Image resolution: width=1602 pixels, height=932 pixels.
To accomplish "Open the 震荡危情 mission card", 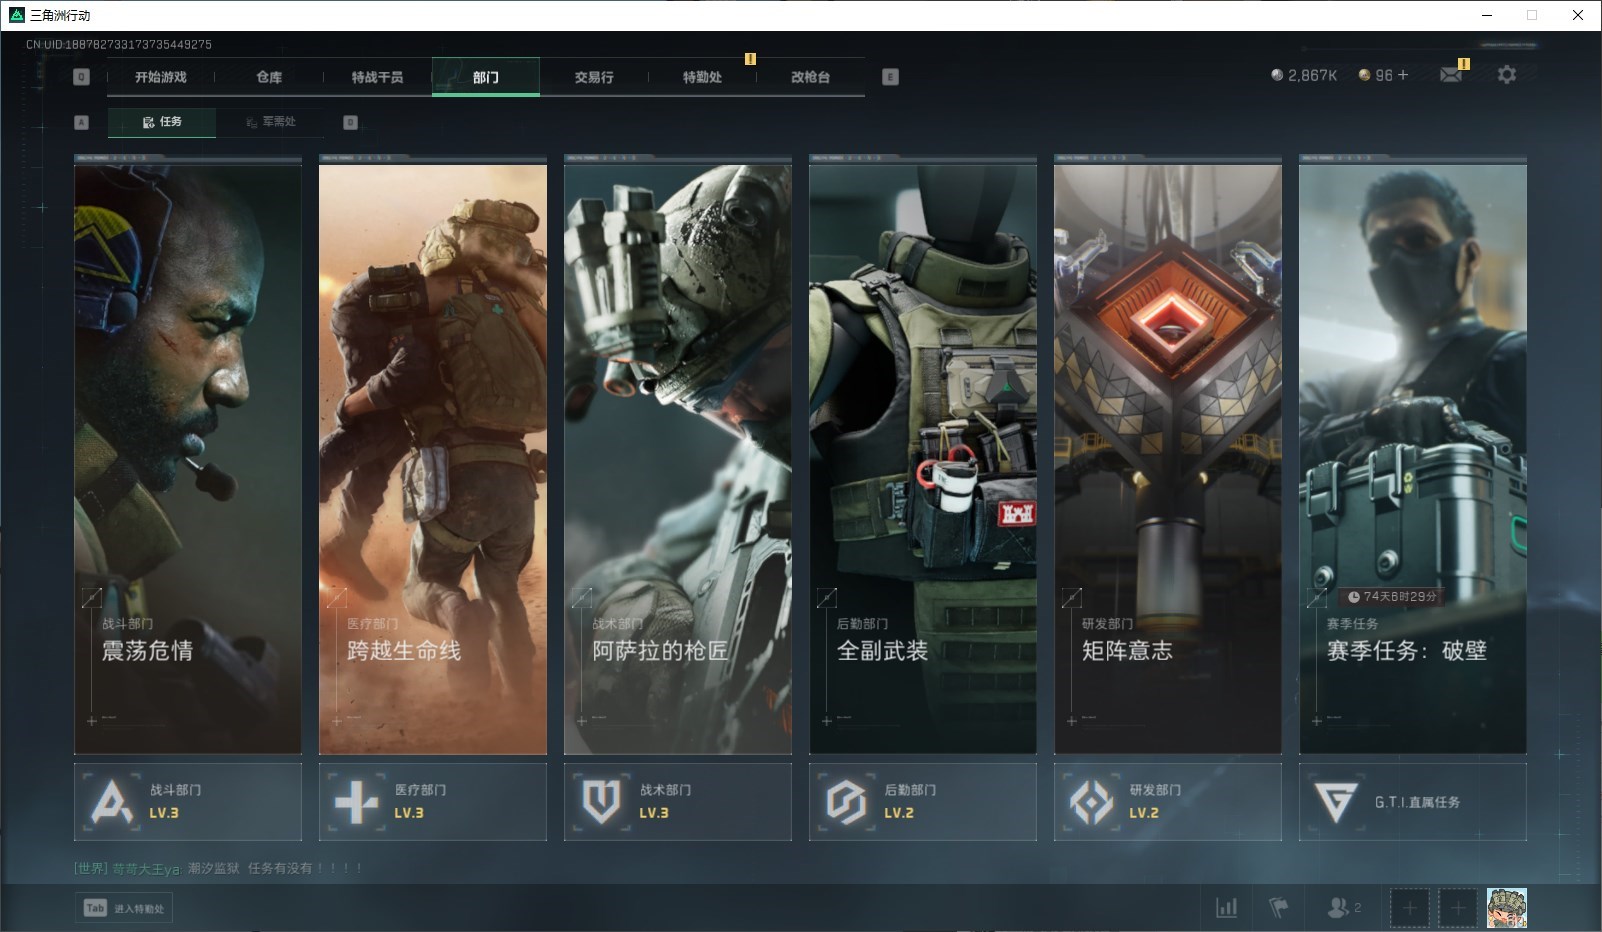I will pos(188,459).
